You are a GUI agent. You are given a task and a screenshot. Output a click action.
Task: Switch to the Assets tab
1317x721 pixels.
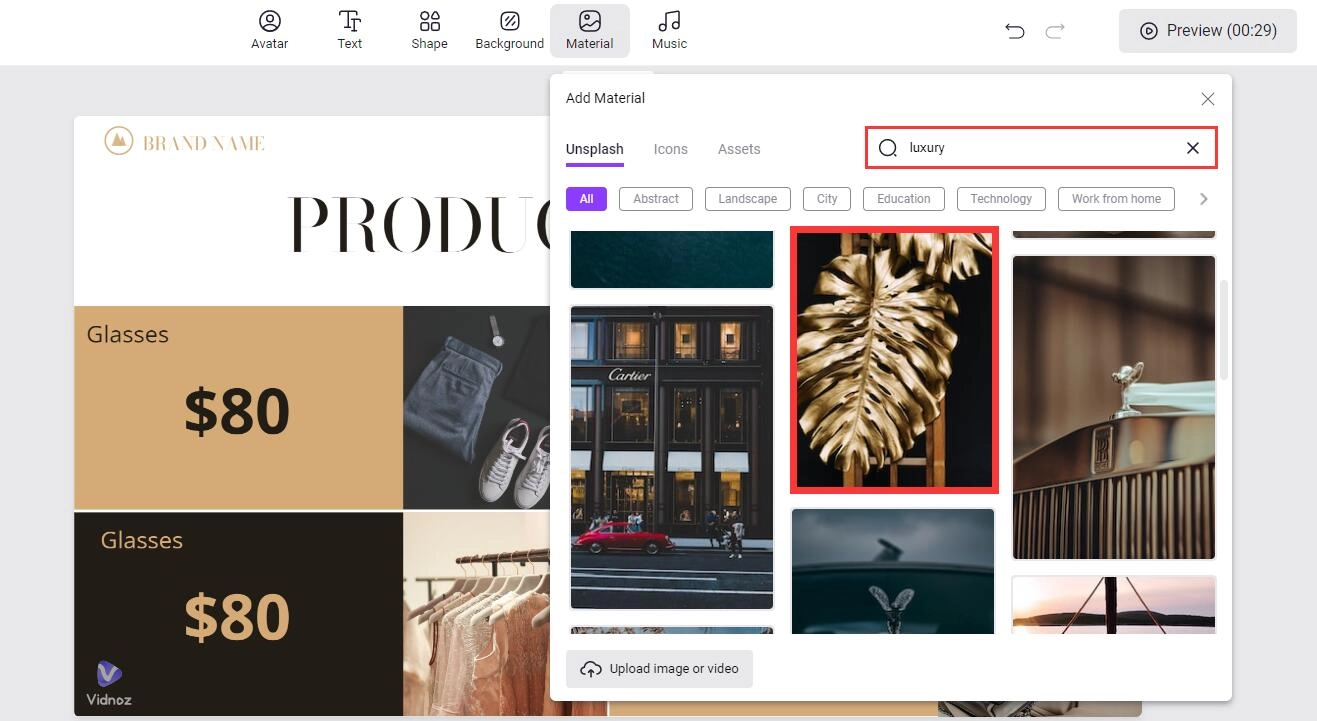739,149
